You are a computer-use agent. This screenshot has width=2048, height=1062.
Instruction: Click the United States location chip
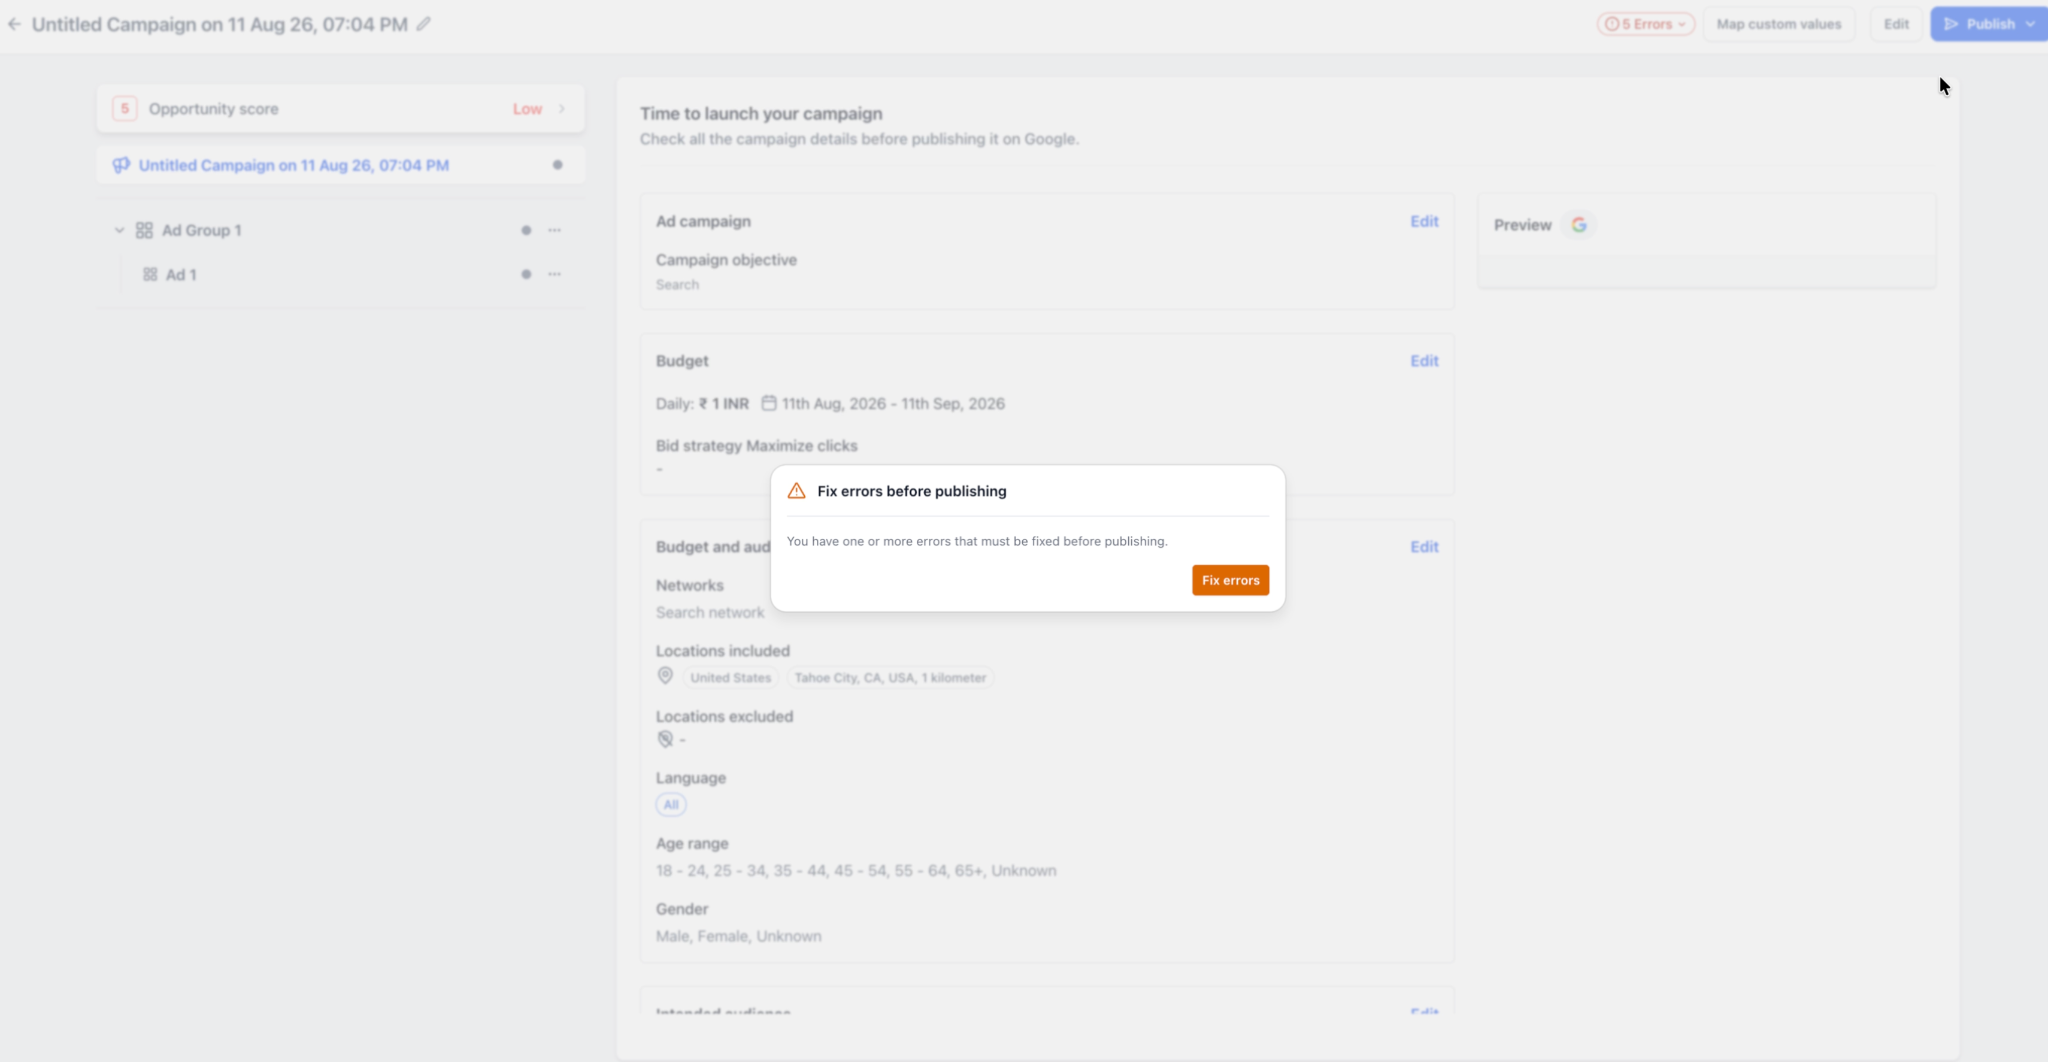(x=730, y=678)
